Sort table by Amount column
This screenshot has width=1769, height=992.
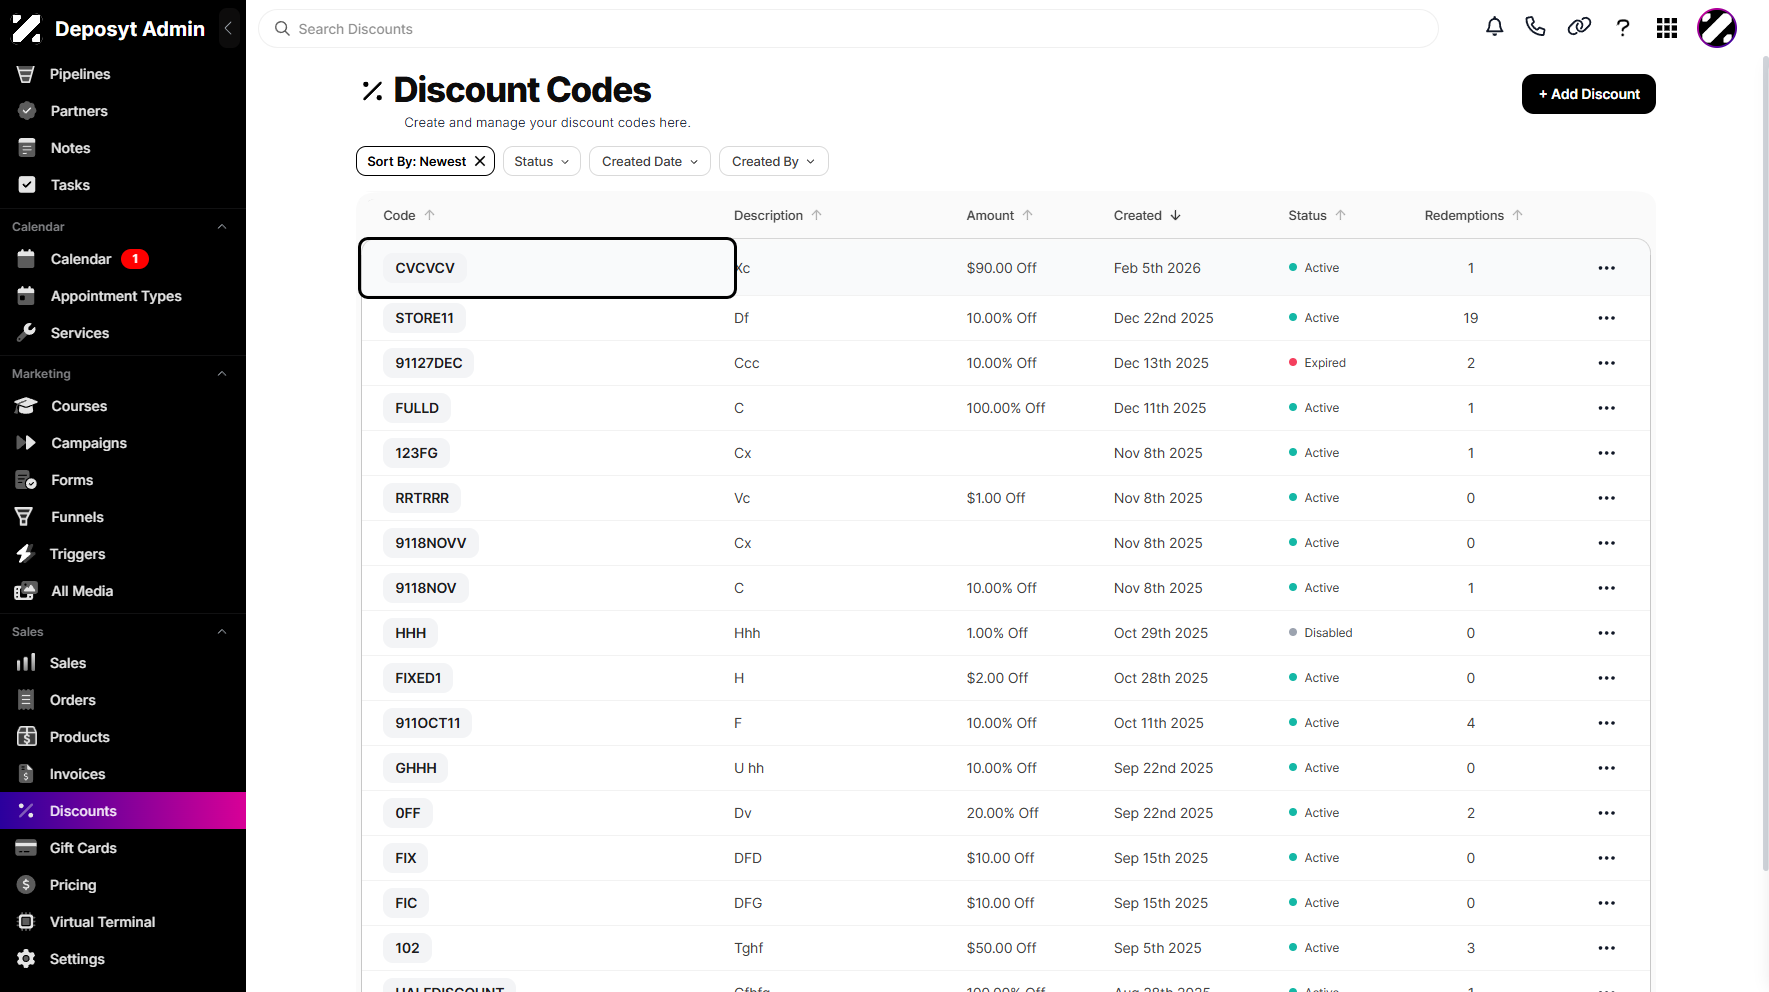click(999, 215)
